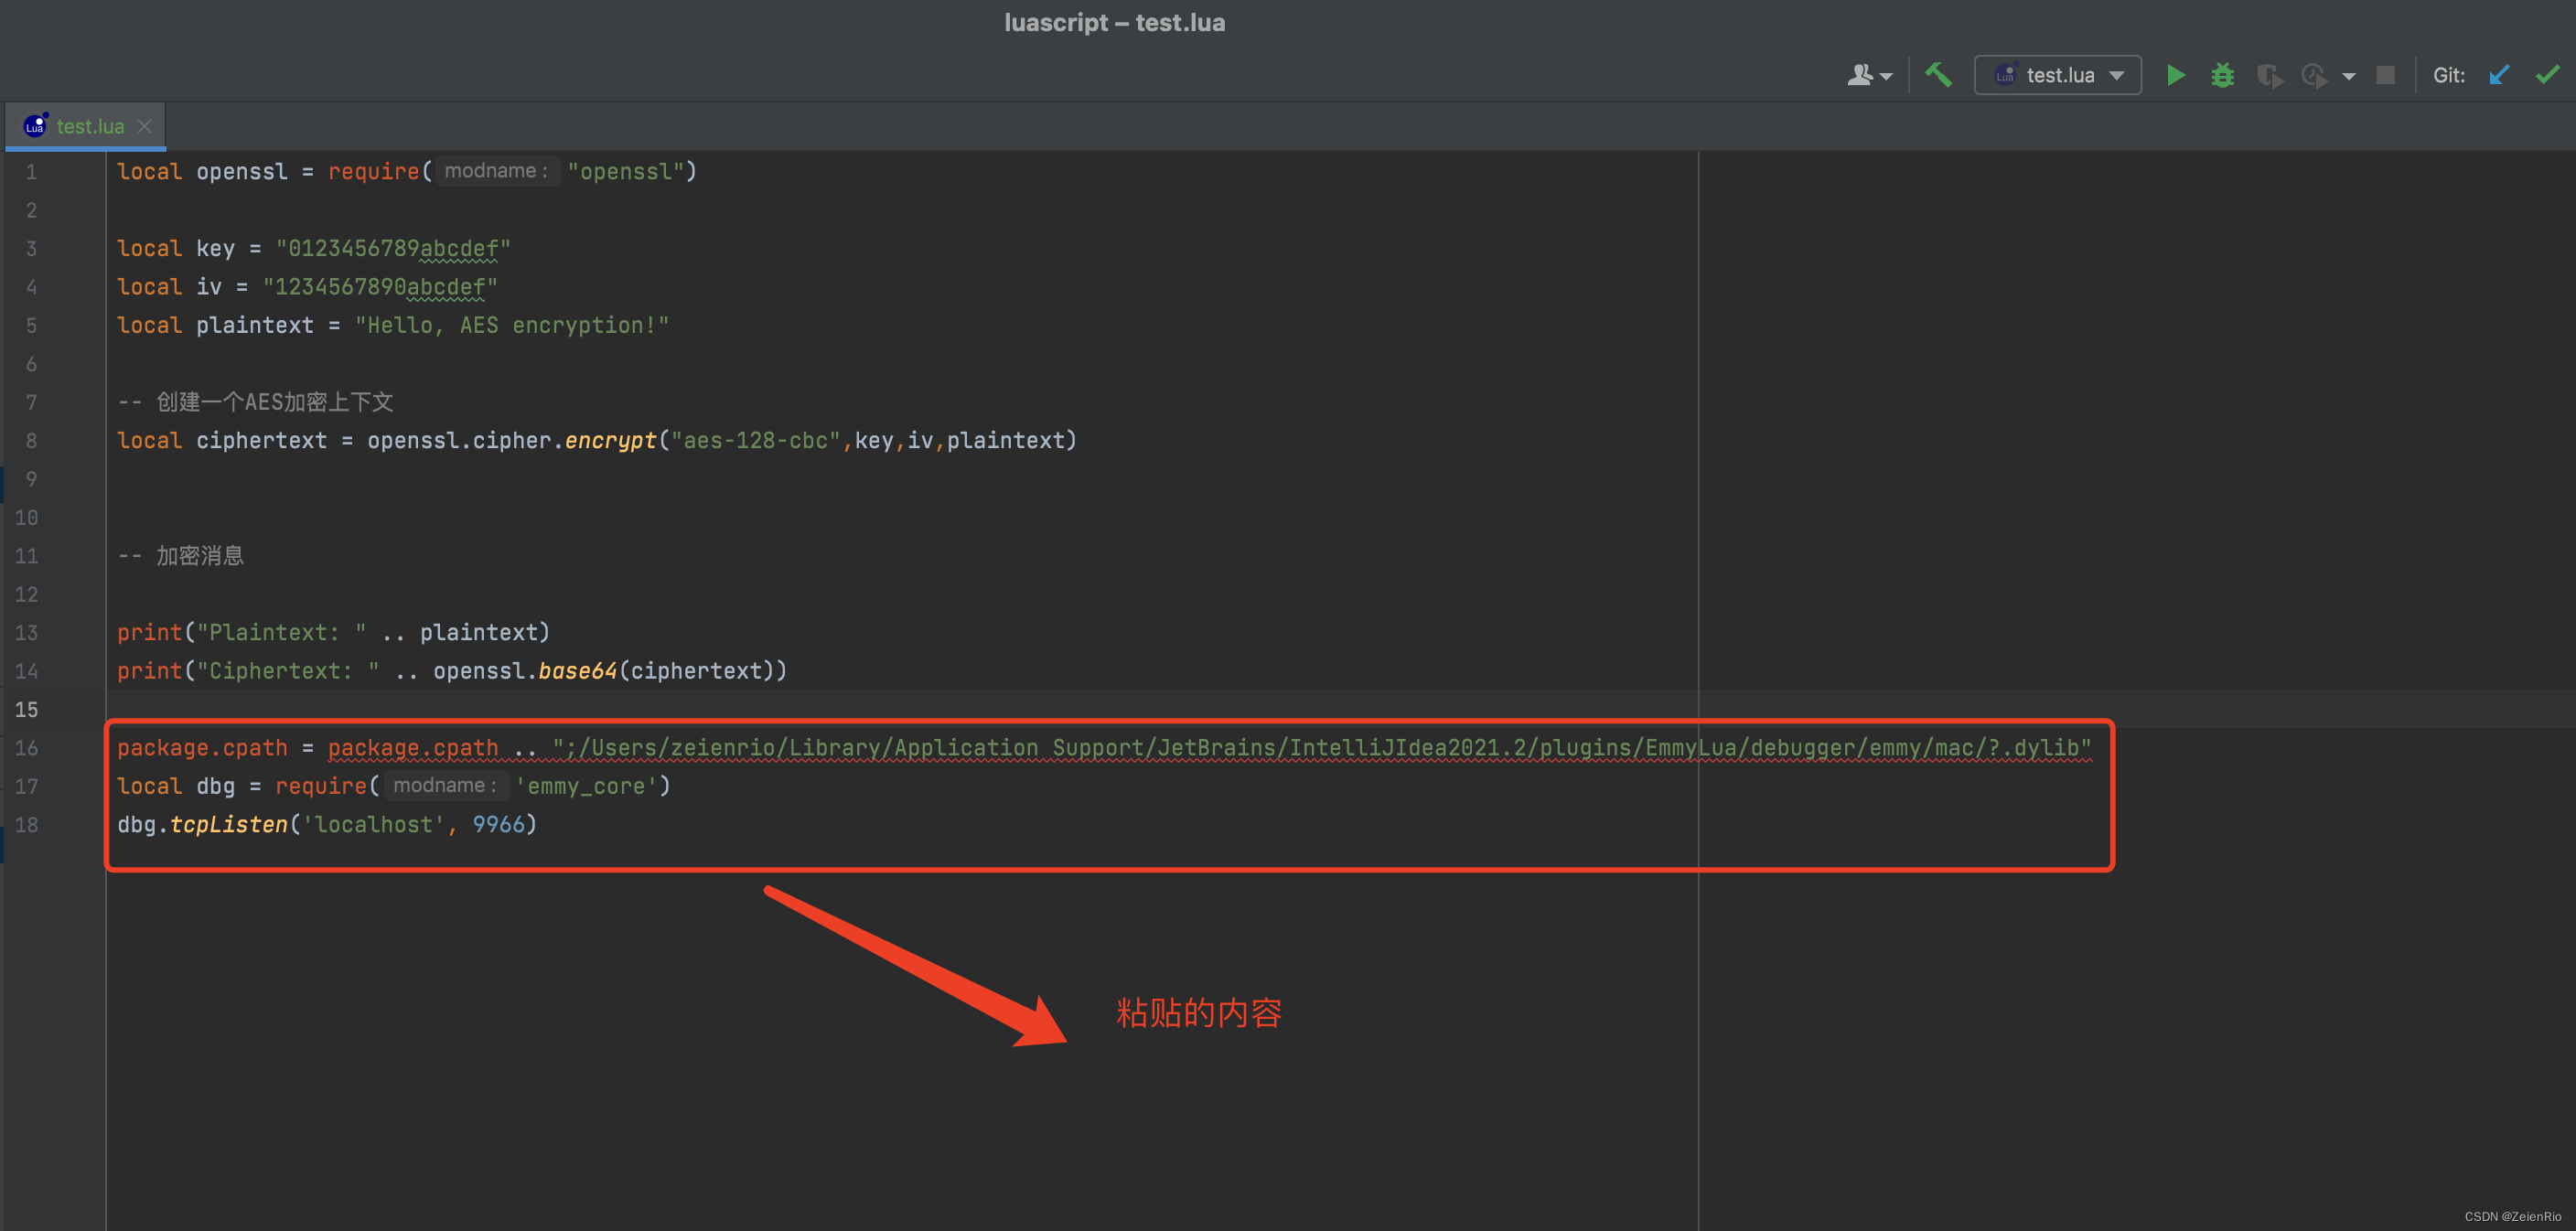Click the modname hint on line 1
The width and height of the screenshot is (2576, 1231).
pos(496,171)
